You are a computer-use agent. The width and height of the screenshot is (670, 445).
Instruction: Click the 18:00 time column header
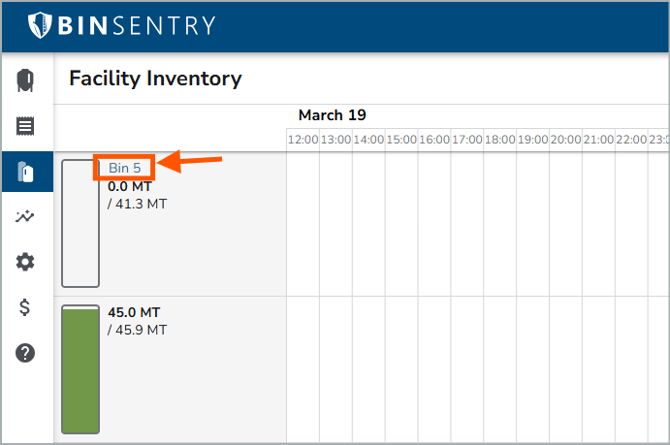click(500, 140)
